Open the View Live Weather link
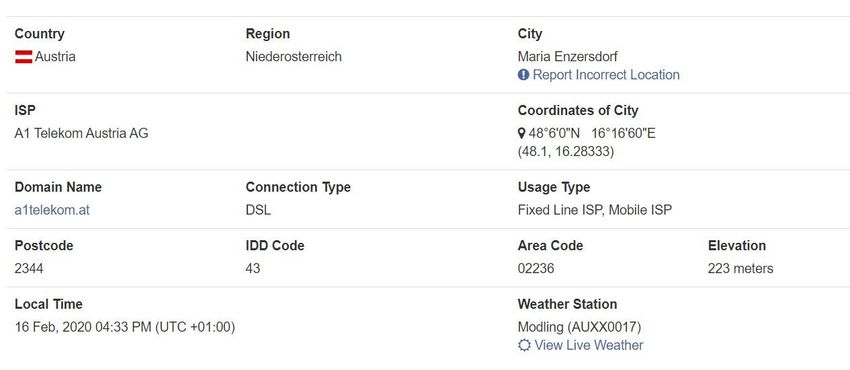 pos(589,346)
